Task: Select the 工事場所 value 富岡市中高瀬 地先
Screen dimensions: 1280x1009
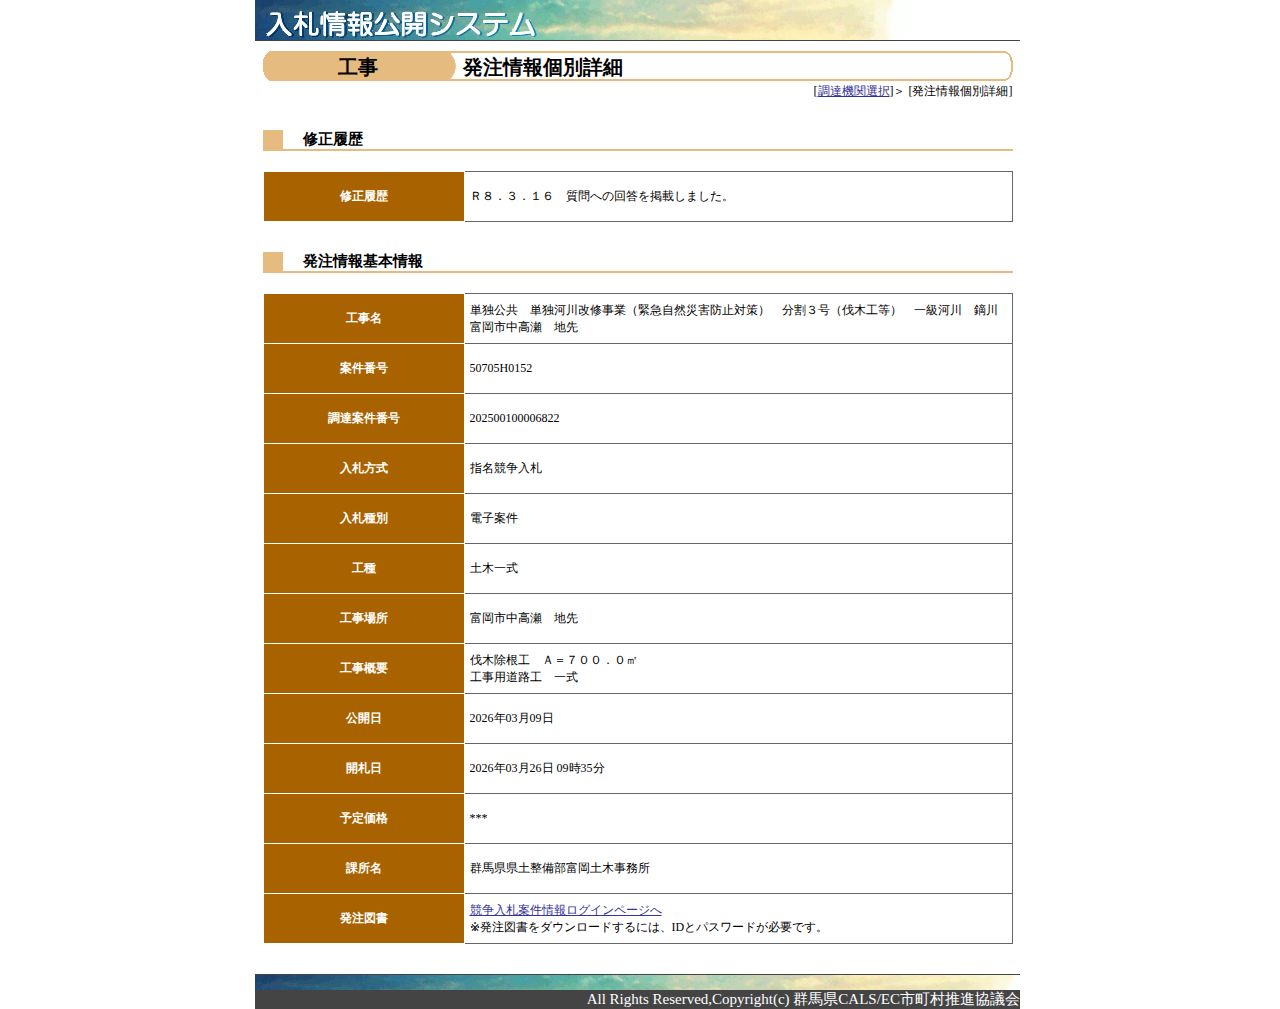Action: click(x=524, y=618)
